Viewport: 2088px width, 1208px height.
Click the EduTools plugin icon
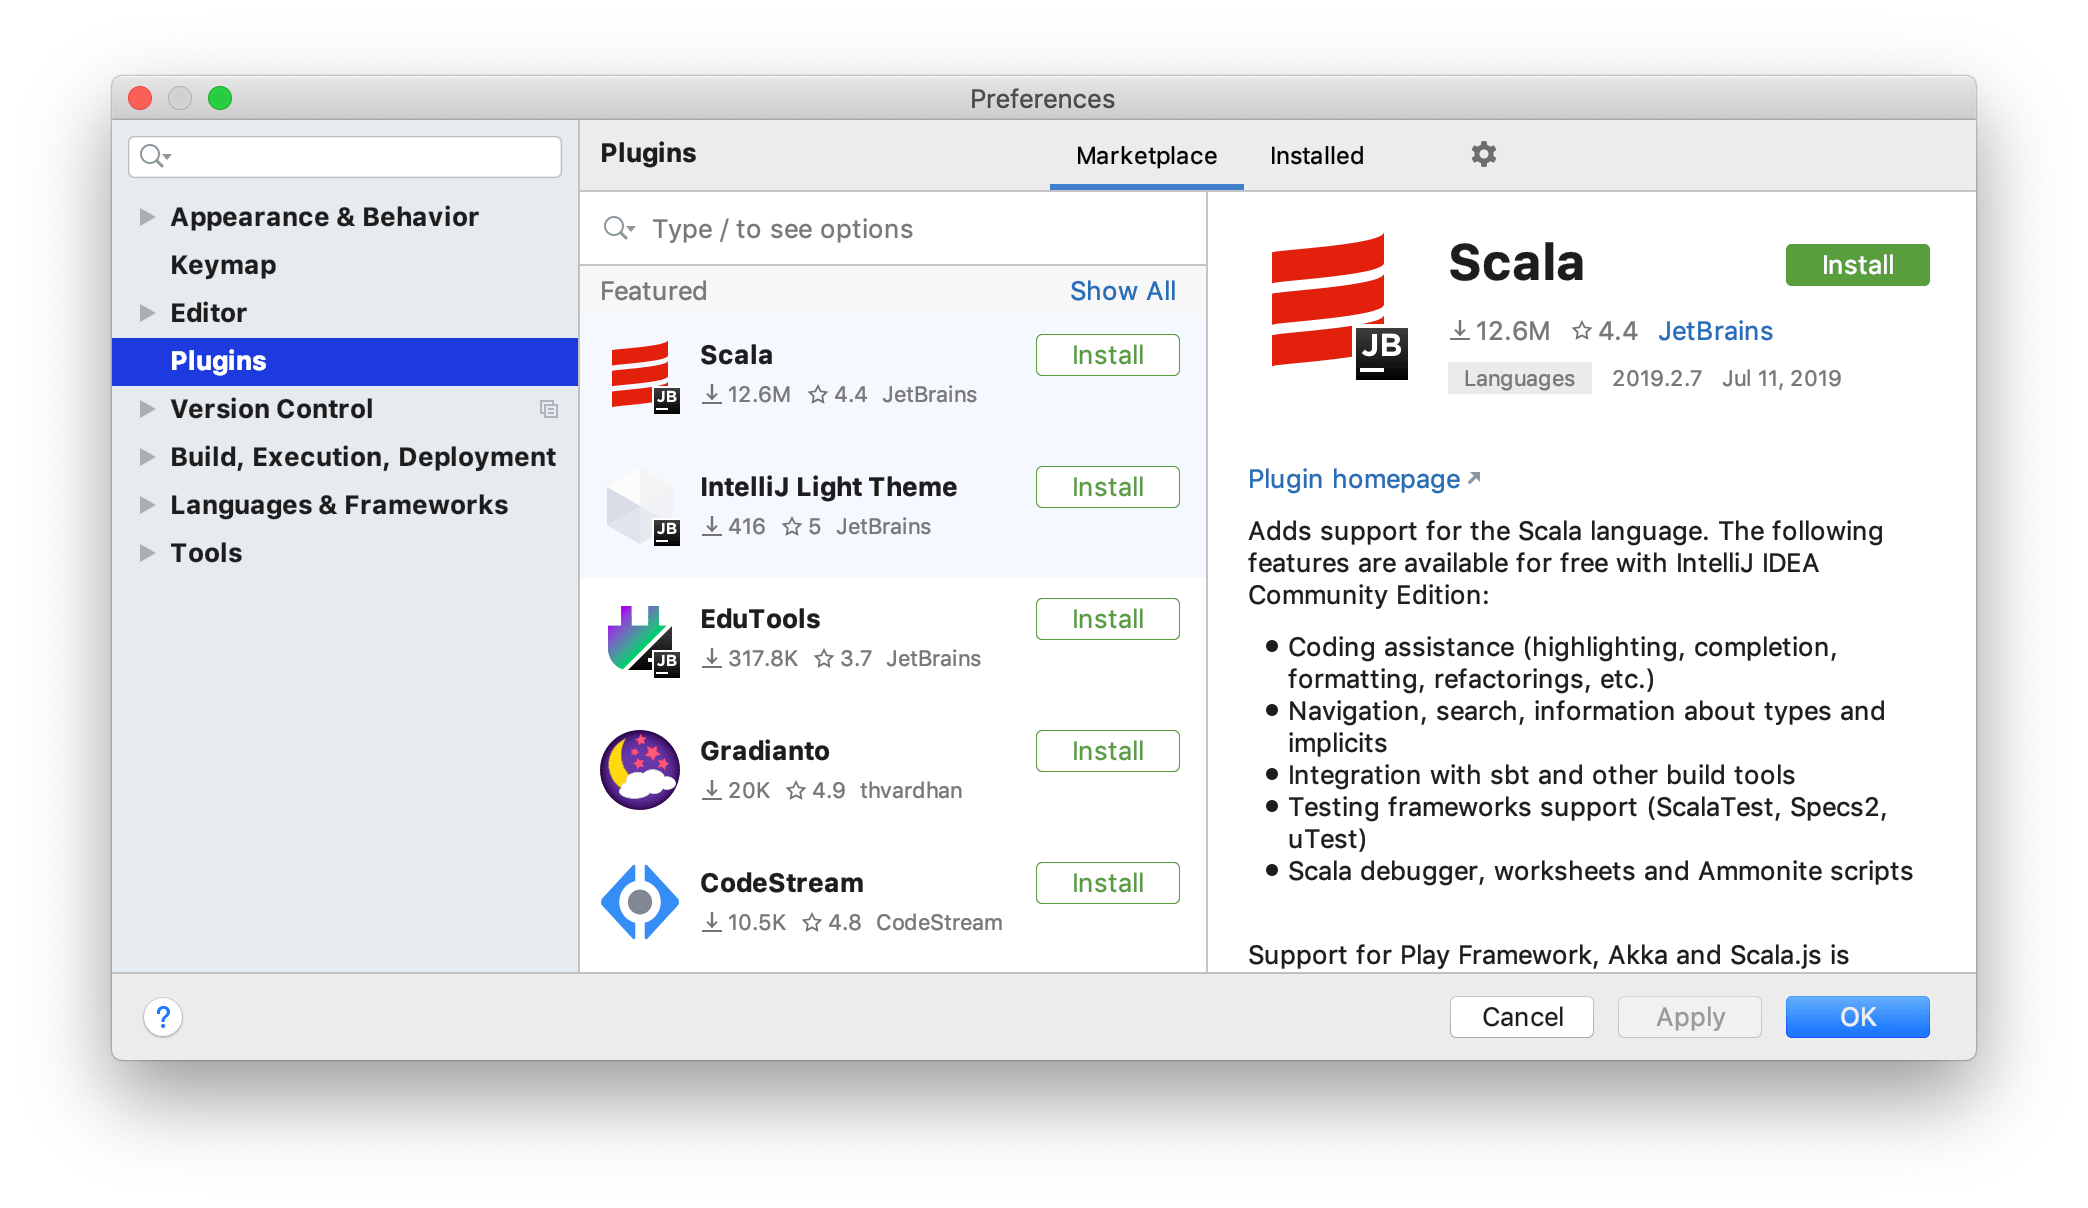click(638, 639)
